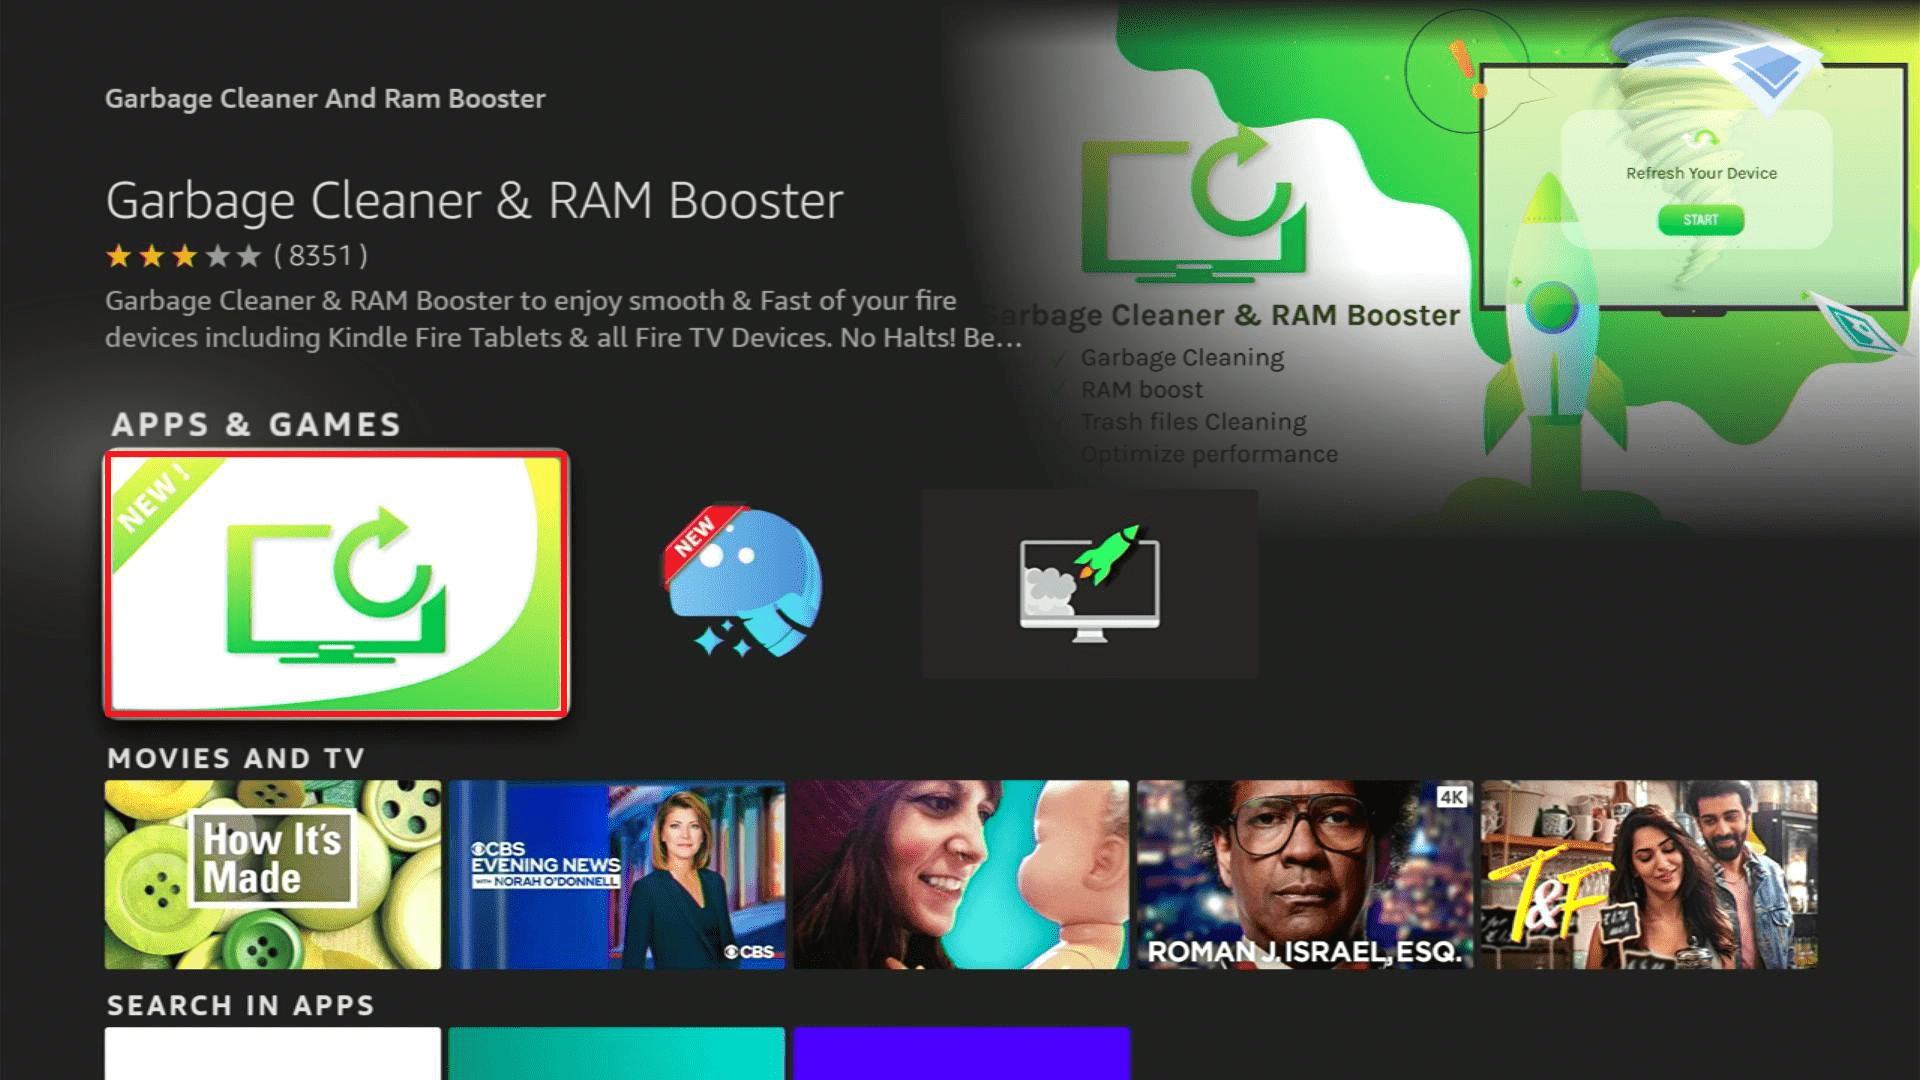Click the Movies and TV section heading
Image resolution: width=1920 pixels, height=1080 pixels.
pos(236,758)
